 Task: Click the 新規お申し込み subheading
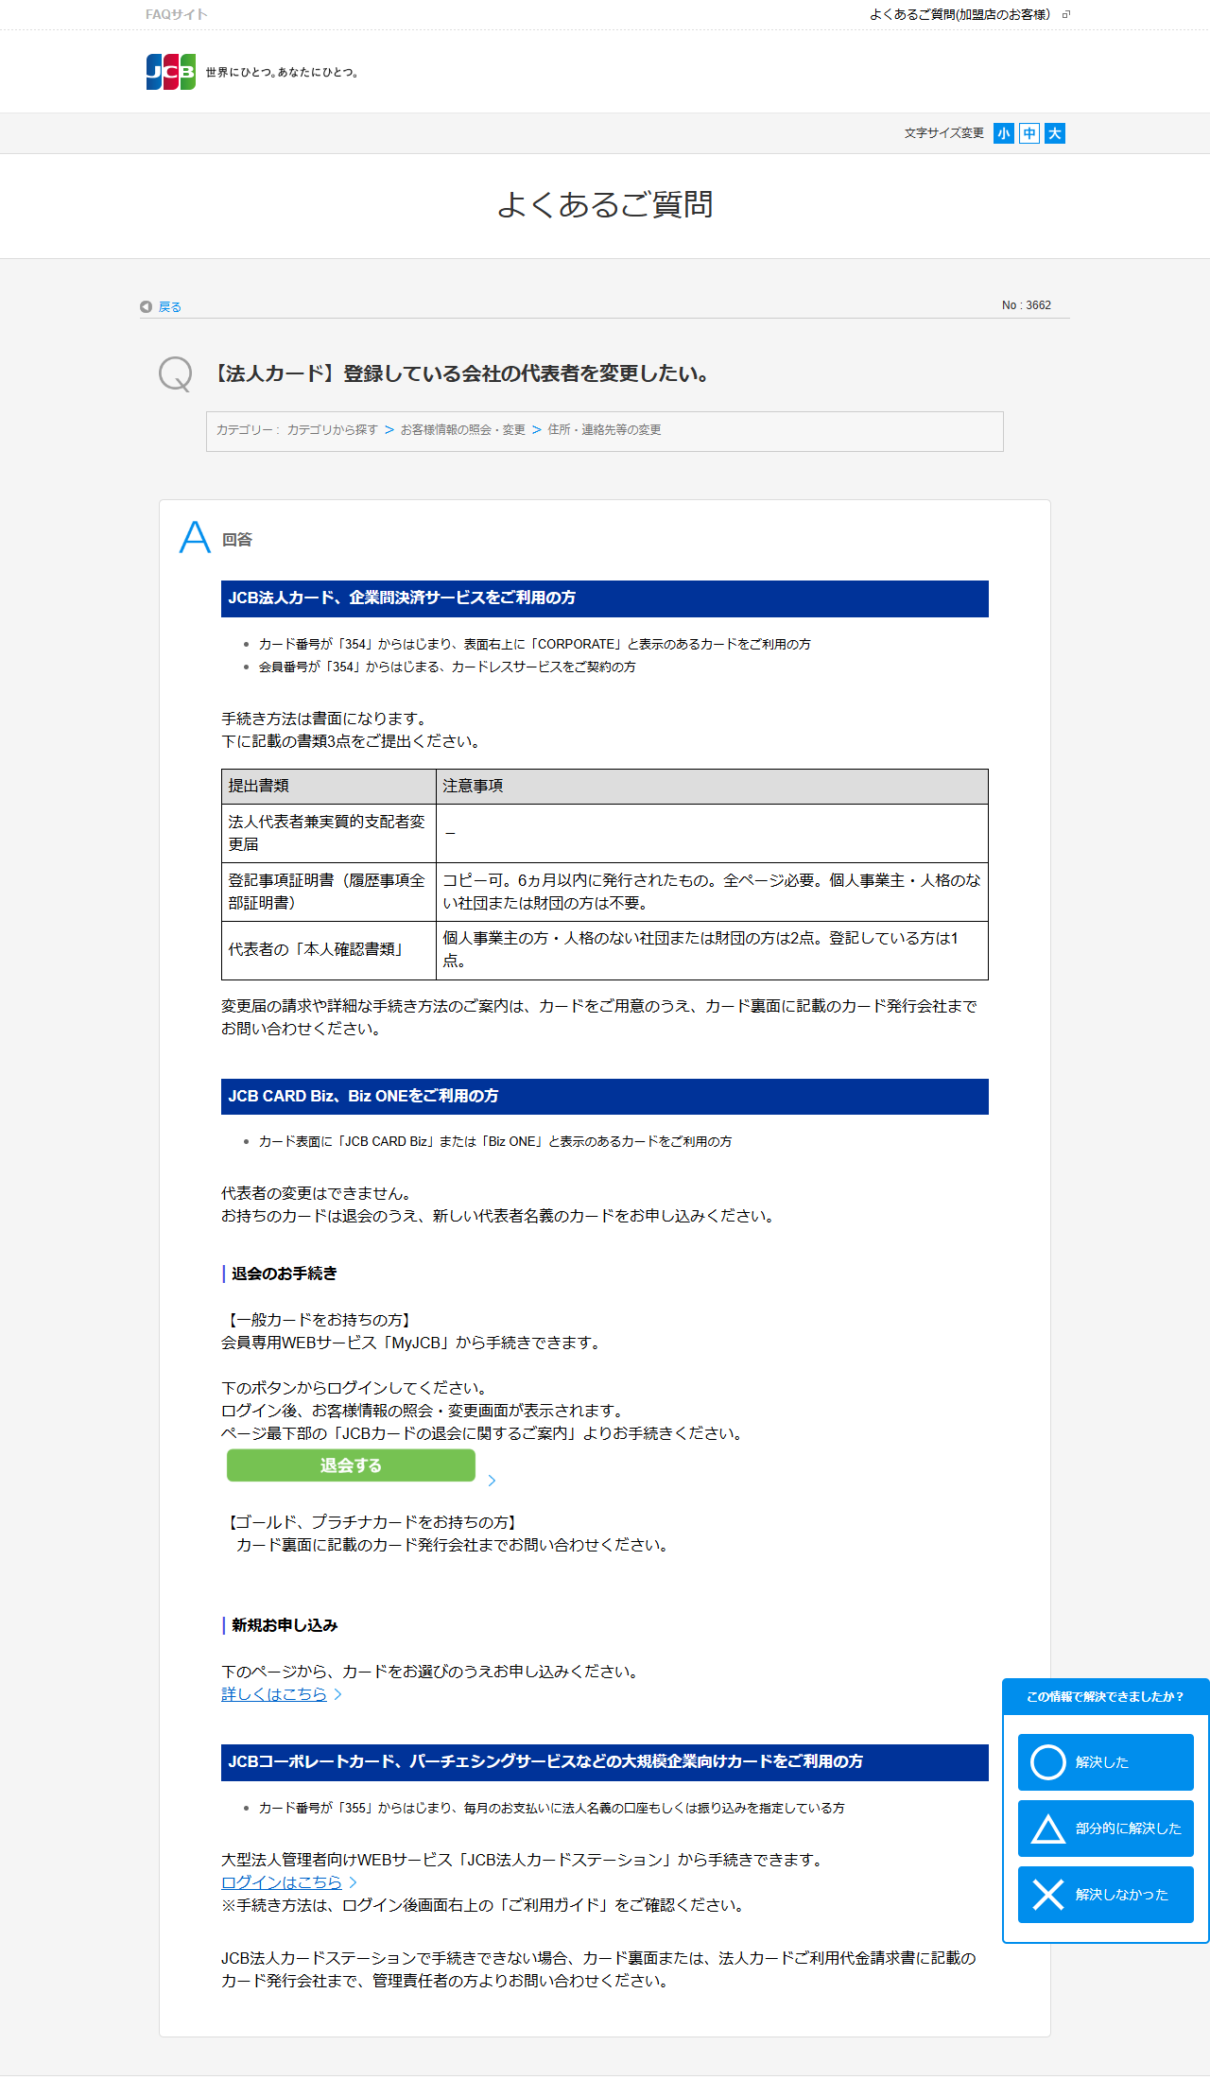point(284,1626)
